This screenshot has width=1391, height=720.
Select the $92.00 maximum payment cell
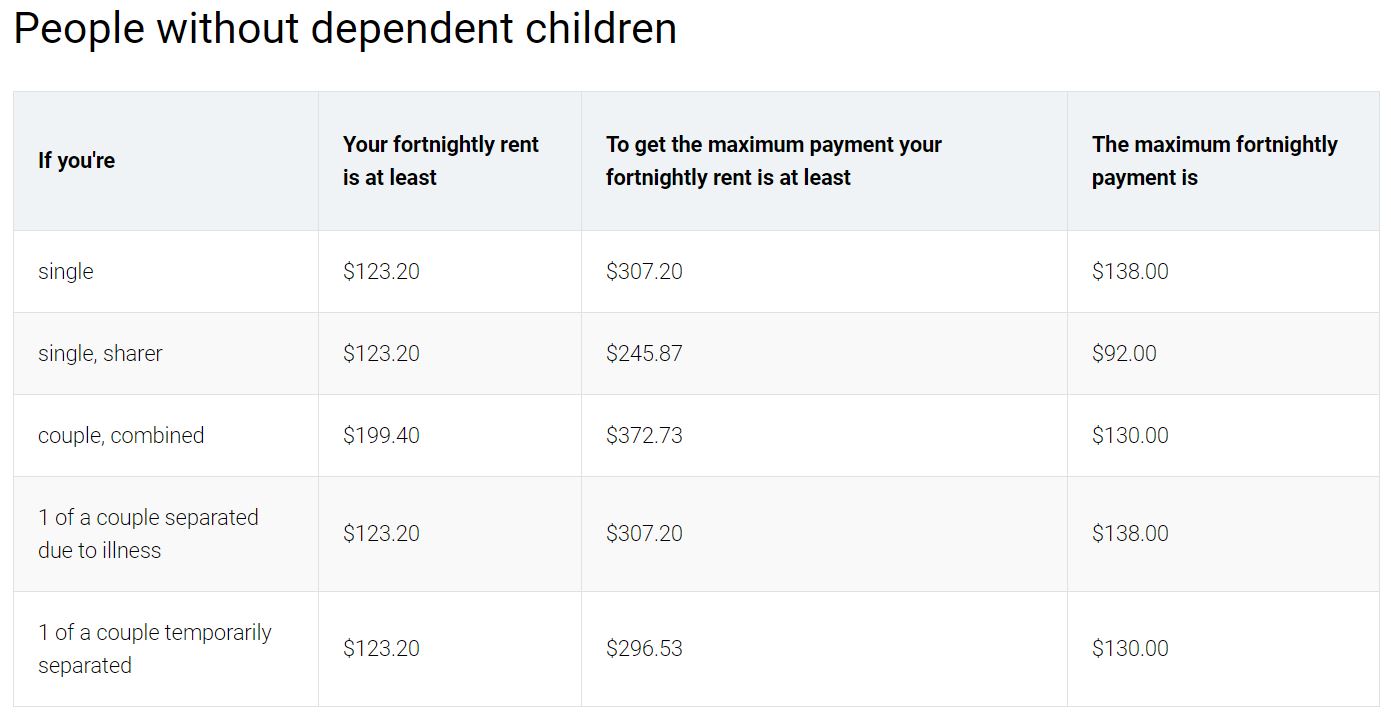pyautogui.click(x=1124, y=353)
